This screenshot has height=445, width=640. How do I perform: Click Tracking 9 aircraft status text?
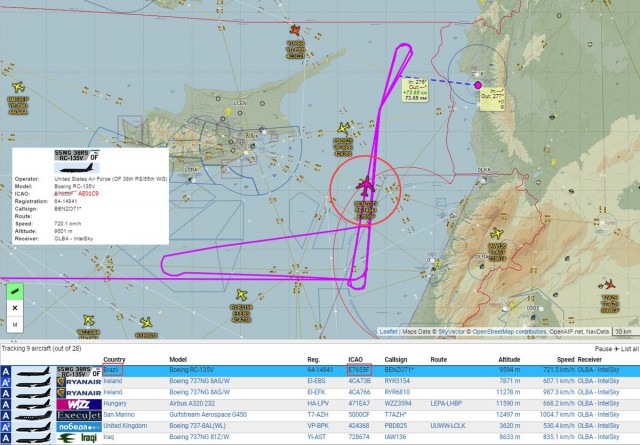pyautogui.click(x=41, y=349)
